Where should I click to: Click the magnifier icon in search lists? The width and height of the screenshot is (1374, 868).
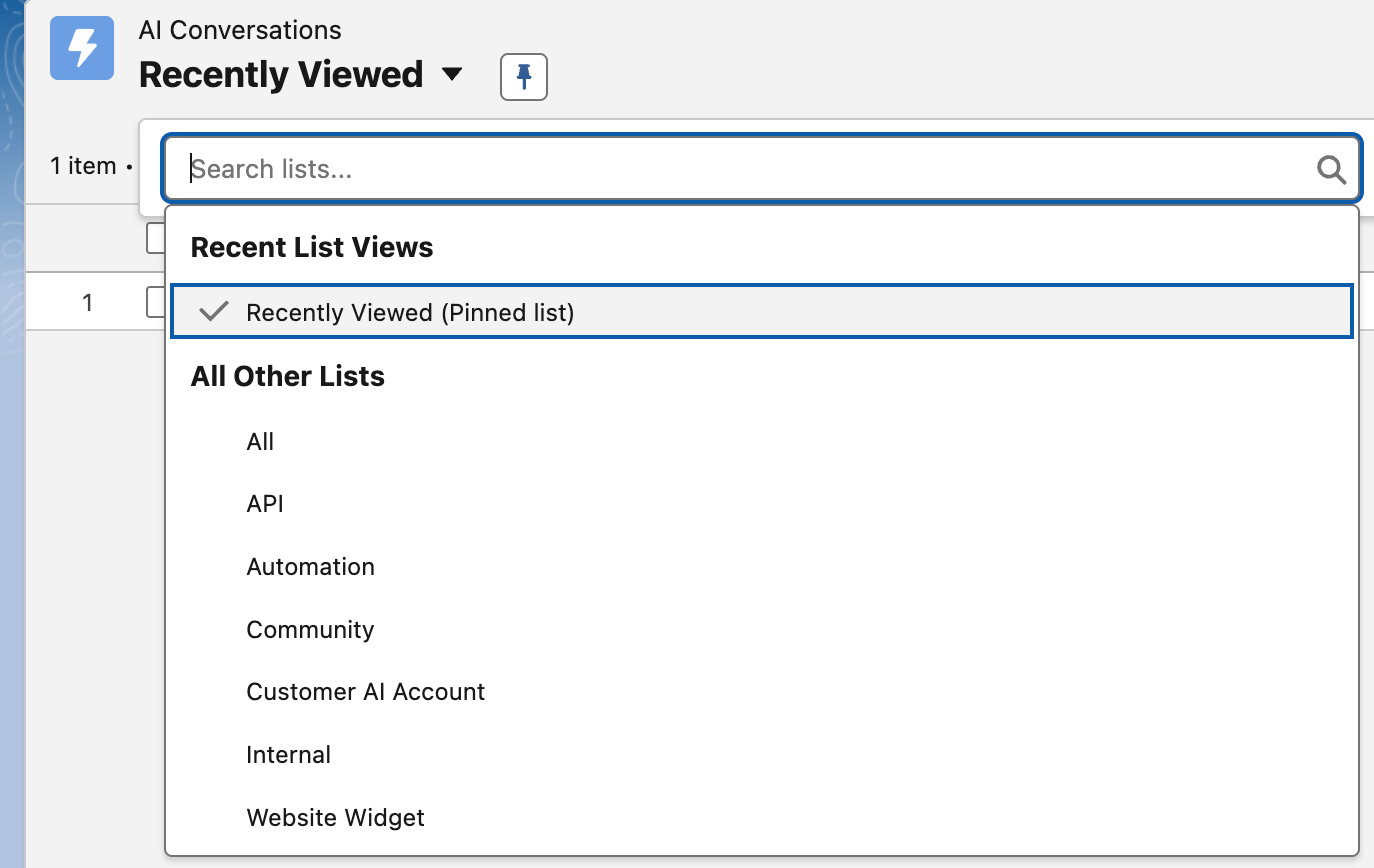click(1331, 169)
